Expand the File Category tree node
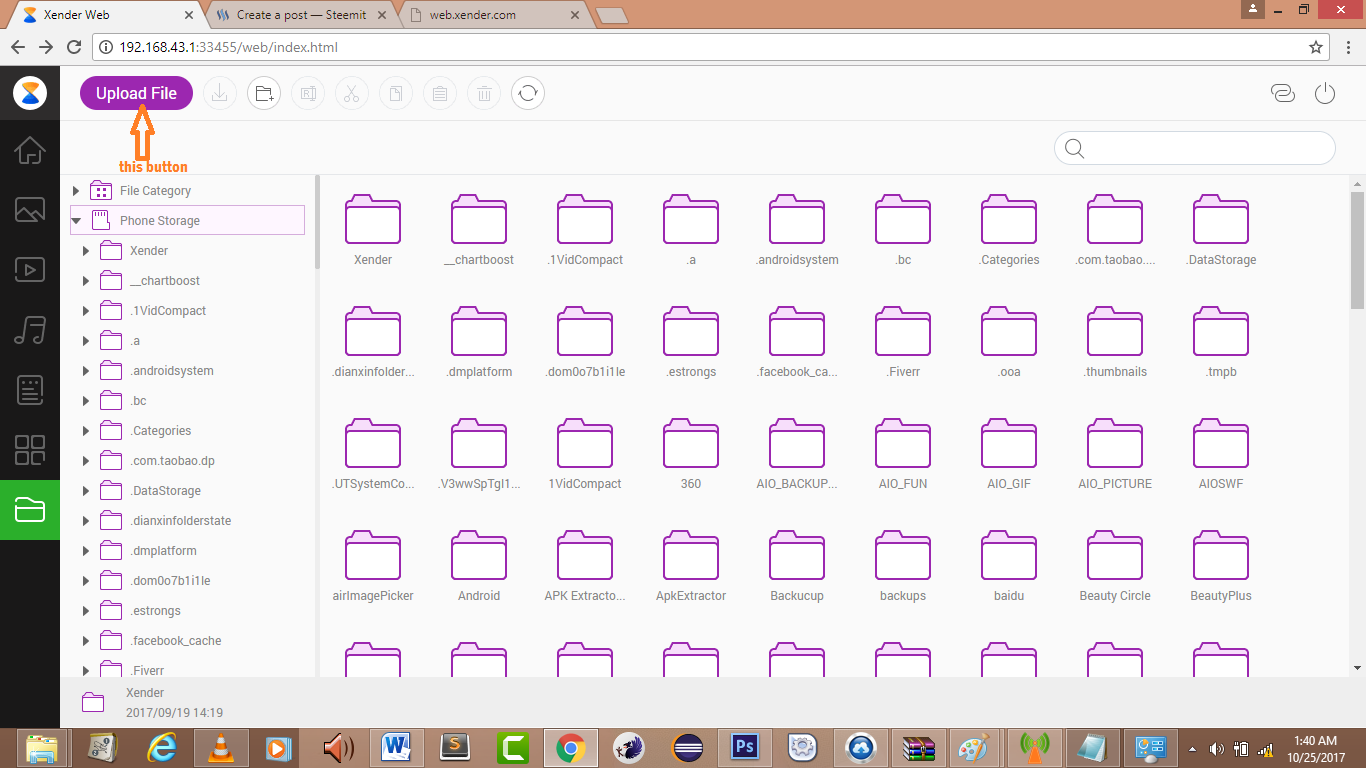 pos(76,191)
